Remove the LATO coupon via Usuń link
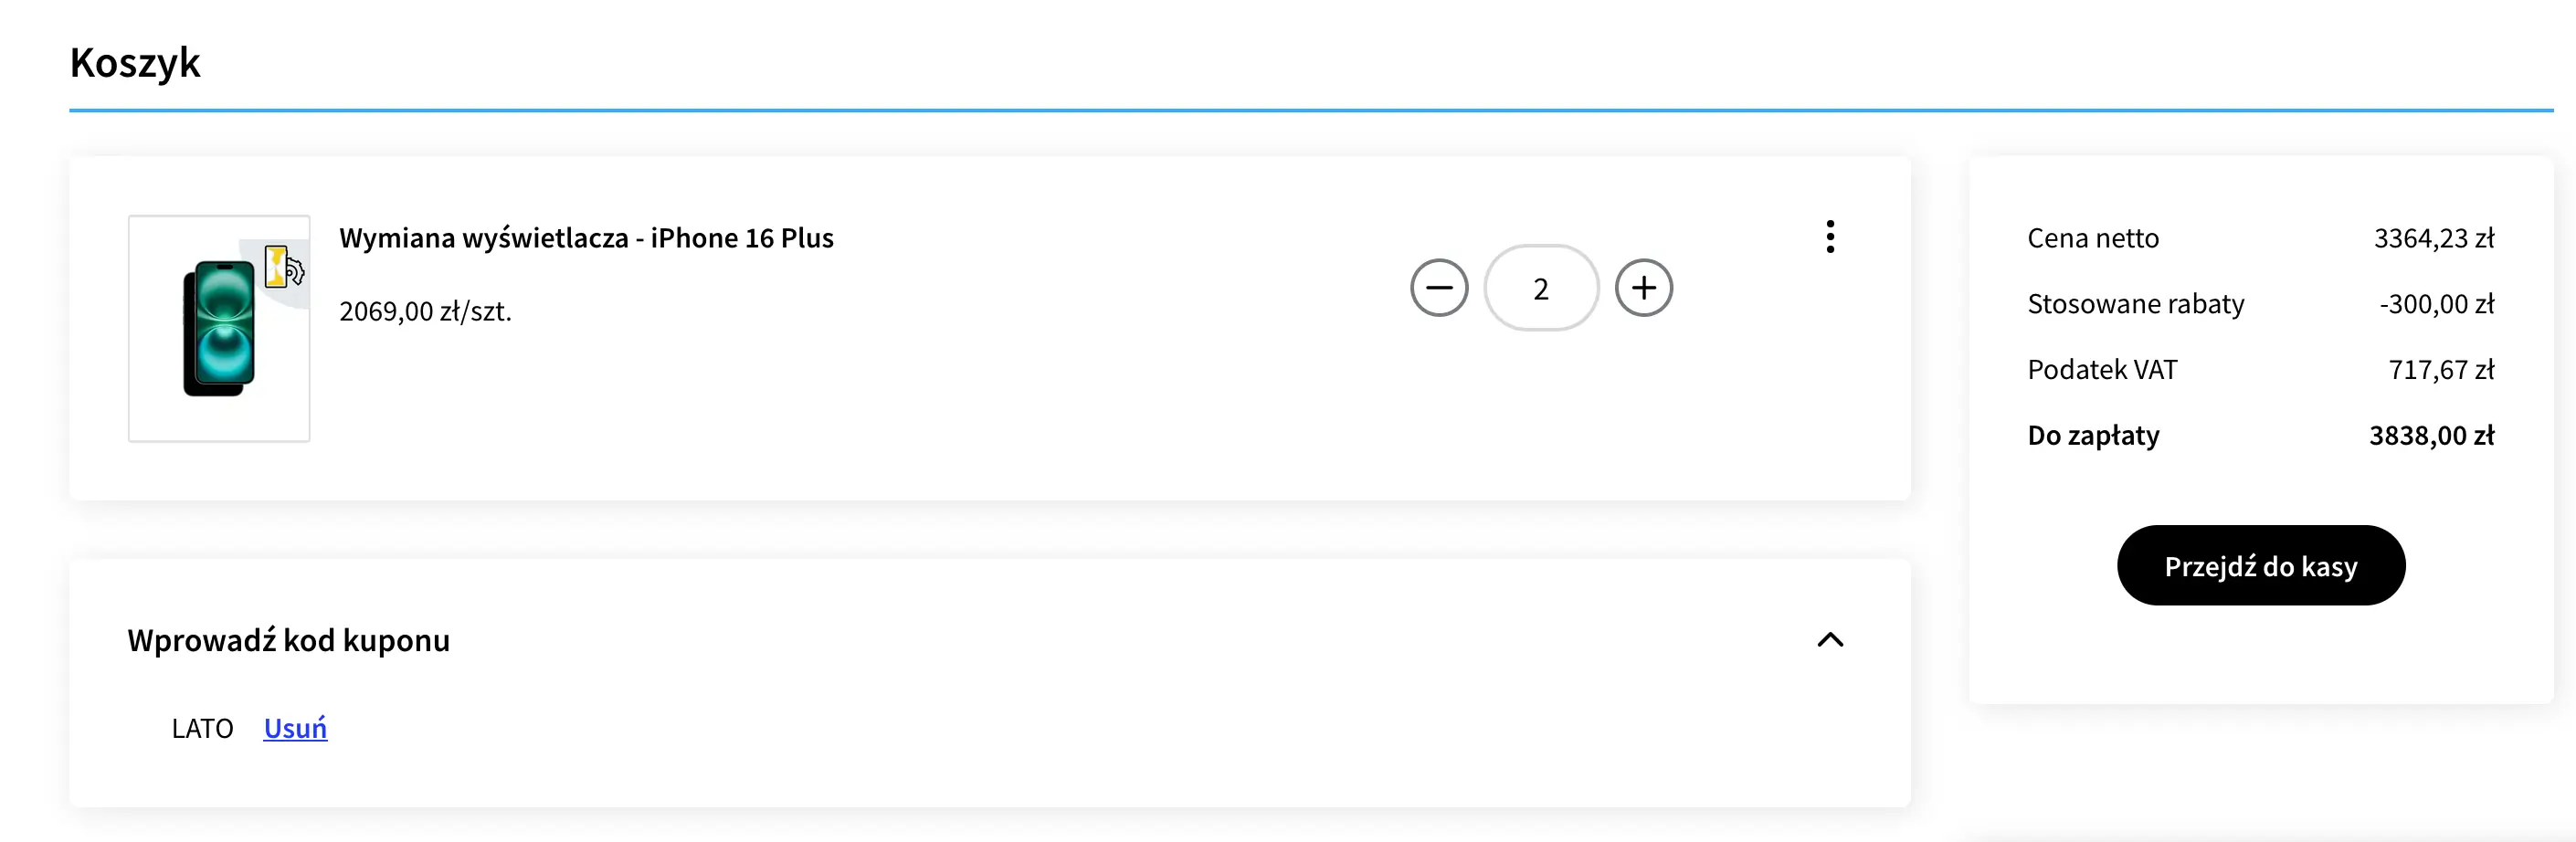Image resolution: width=2576 pixels, height=842 pixels. [295, 728]
